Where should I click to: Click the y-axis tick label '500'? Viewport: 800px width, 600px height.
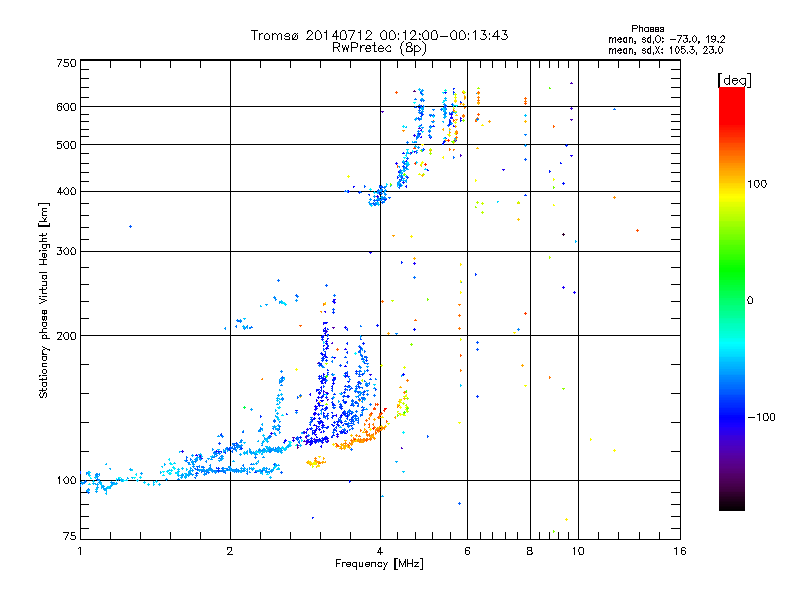66,145
